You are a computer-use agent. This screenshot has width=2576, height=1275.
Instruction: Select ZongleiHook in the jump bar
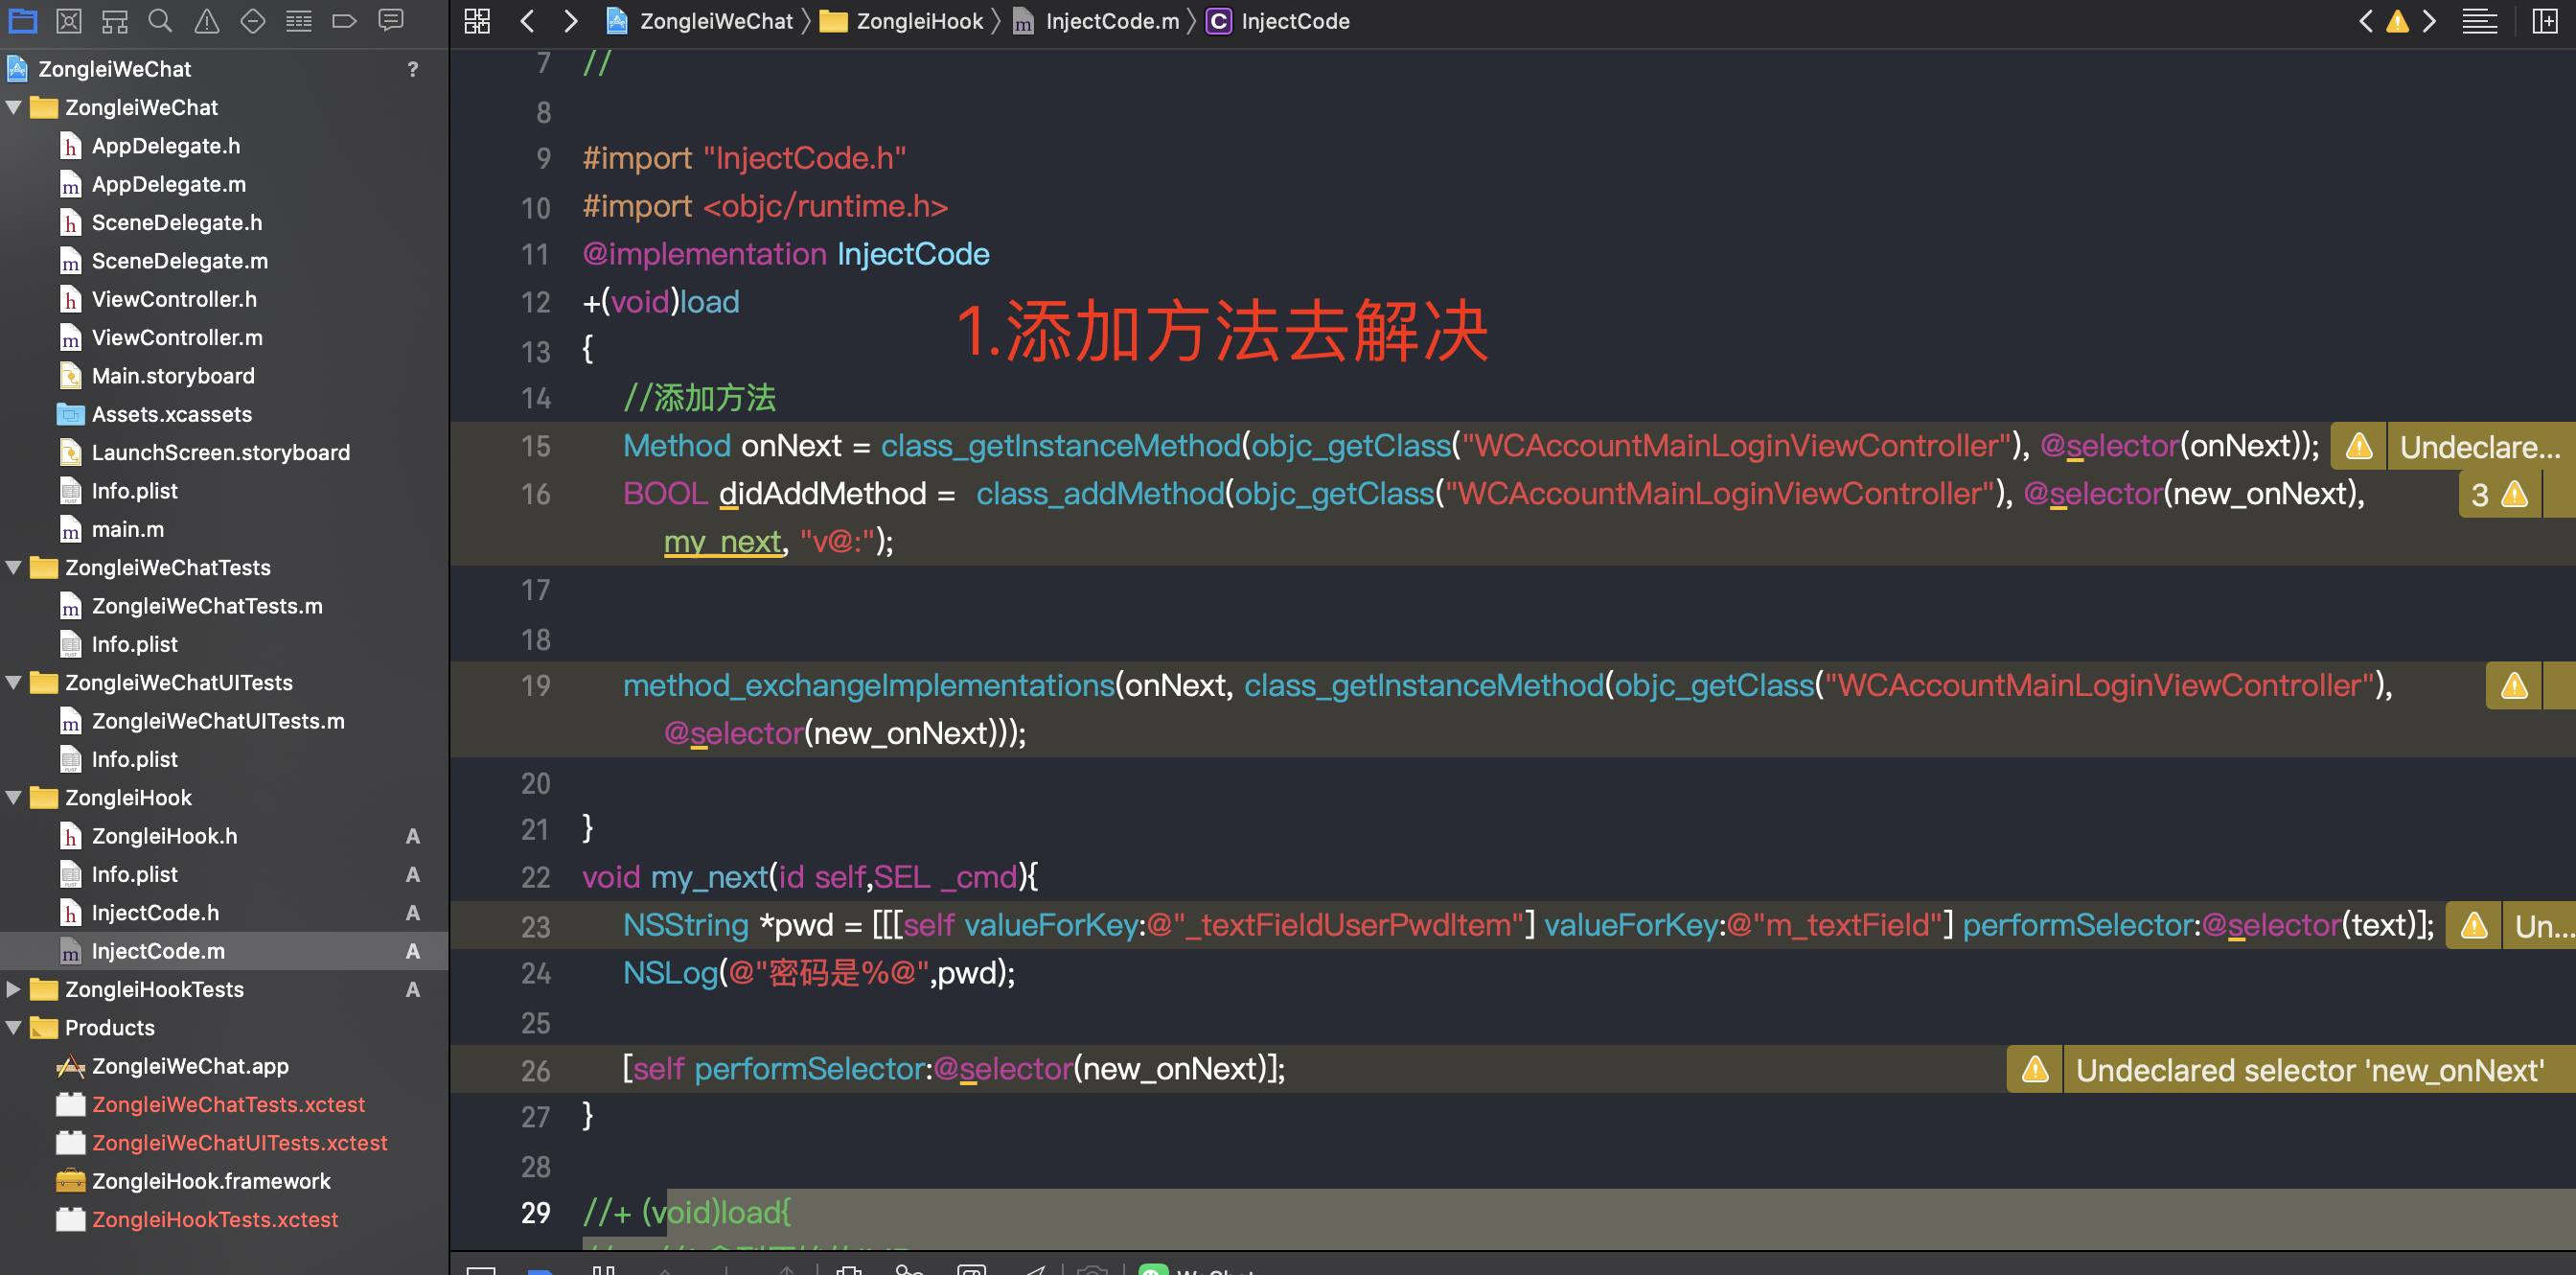tap(918, 21)
